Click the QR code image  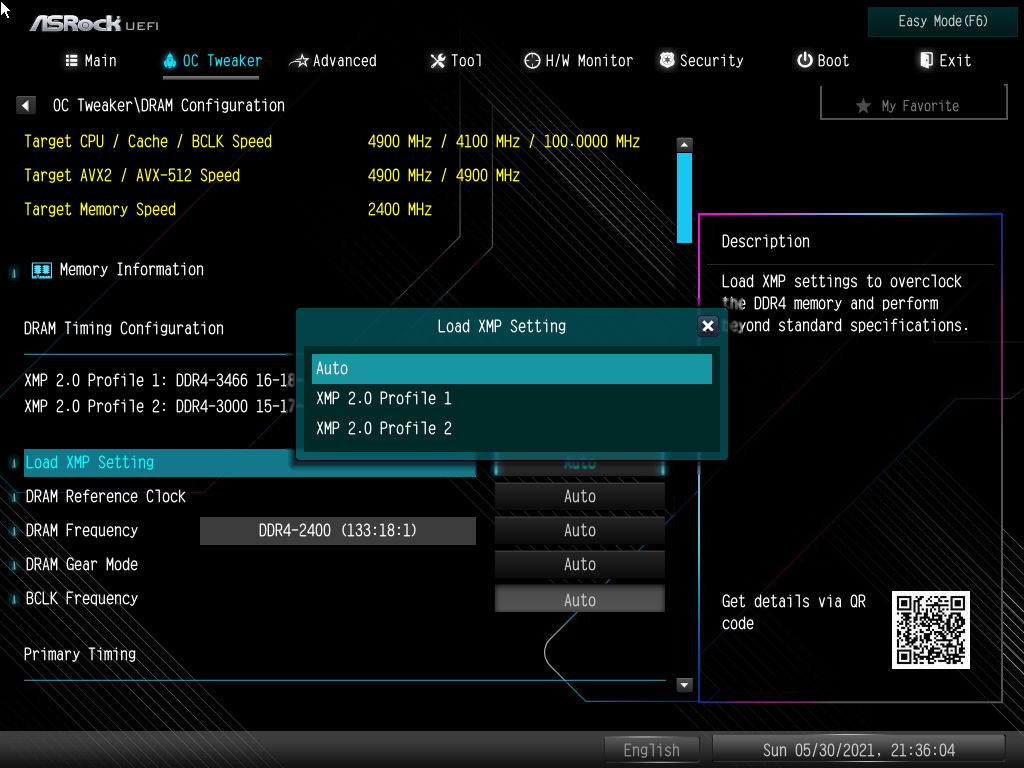click(x=930, y=630)
